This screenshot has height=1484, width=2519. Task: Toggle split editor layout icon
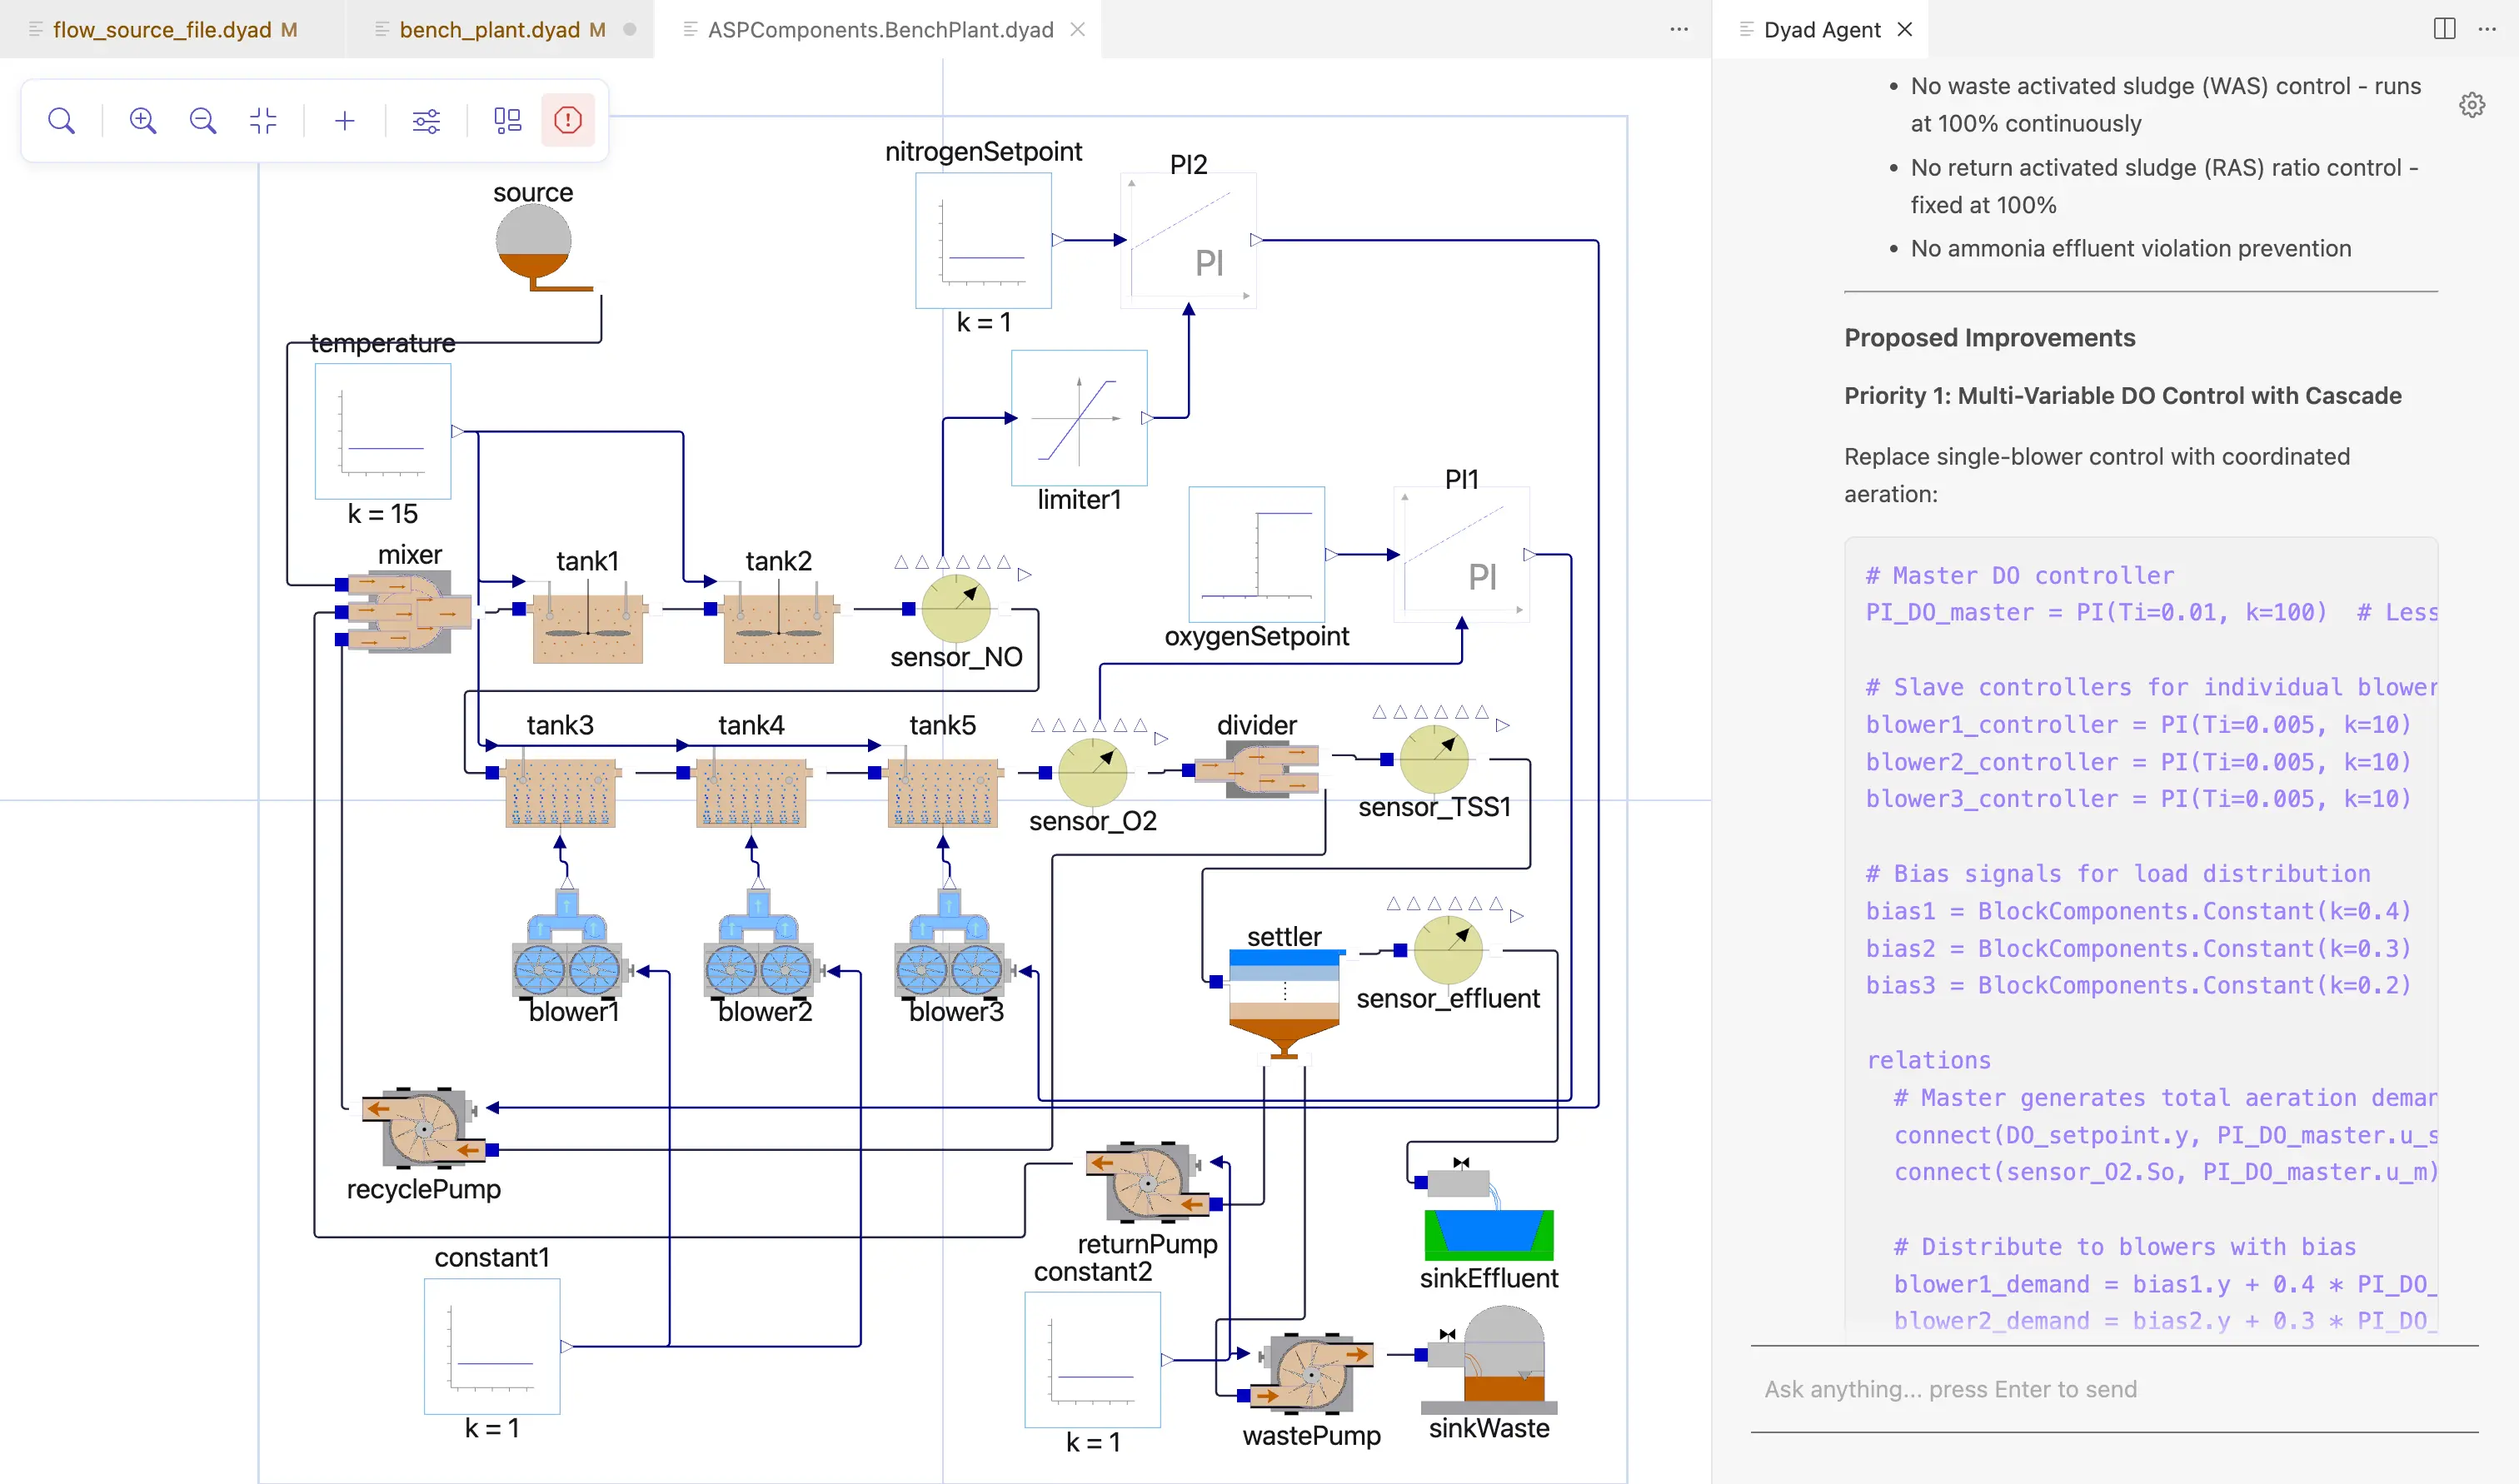tap(2444, 29)
